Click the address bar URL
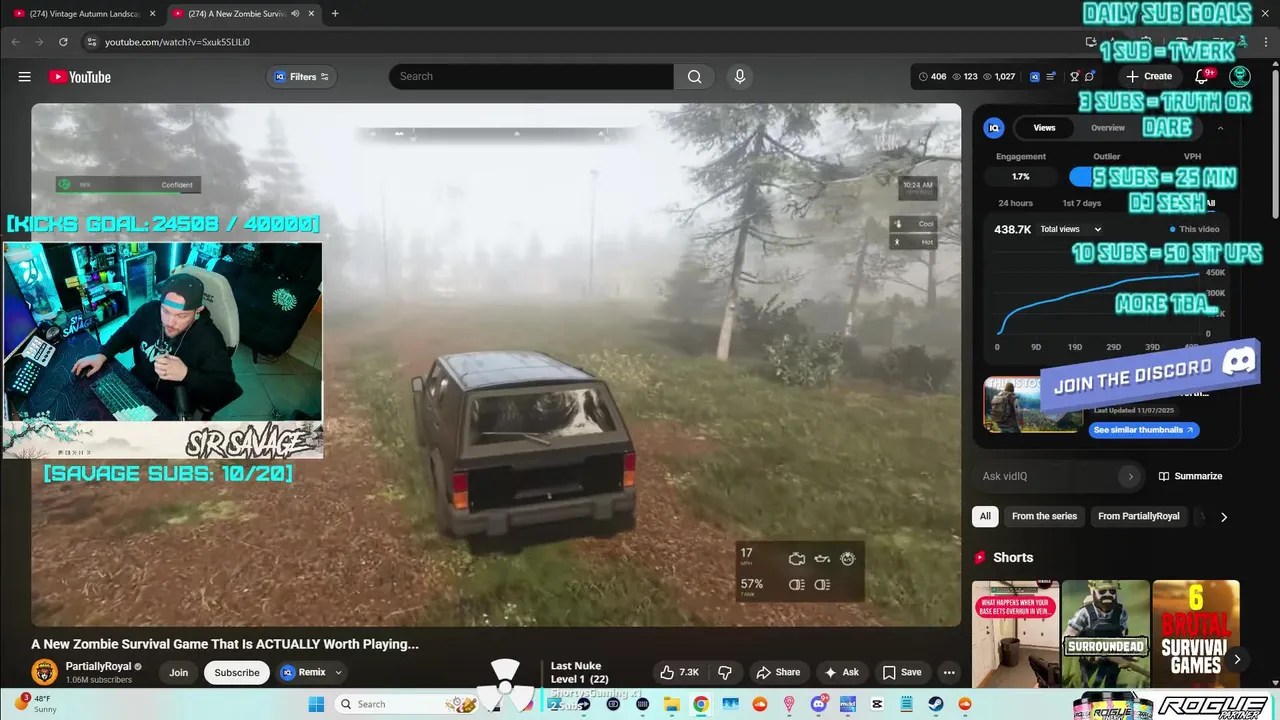The height and width of the screenshot is (720, 1280). [177, 42]
